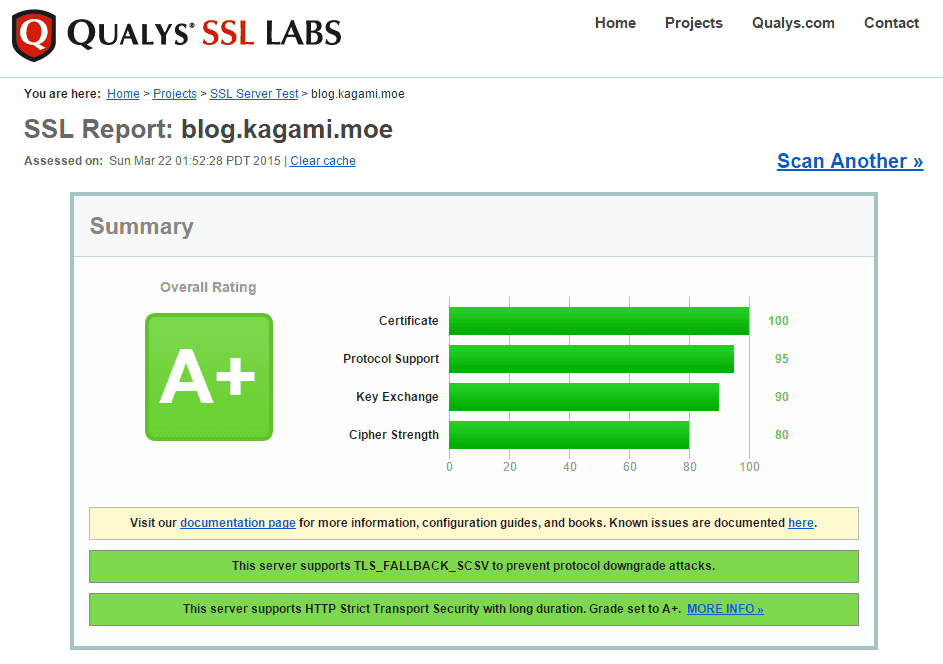Click the Protocol Support label
943x664 pixels.
point(391,359)
